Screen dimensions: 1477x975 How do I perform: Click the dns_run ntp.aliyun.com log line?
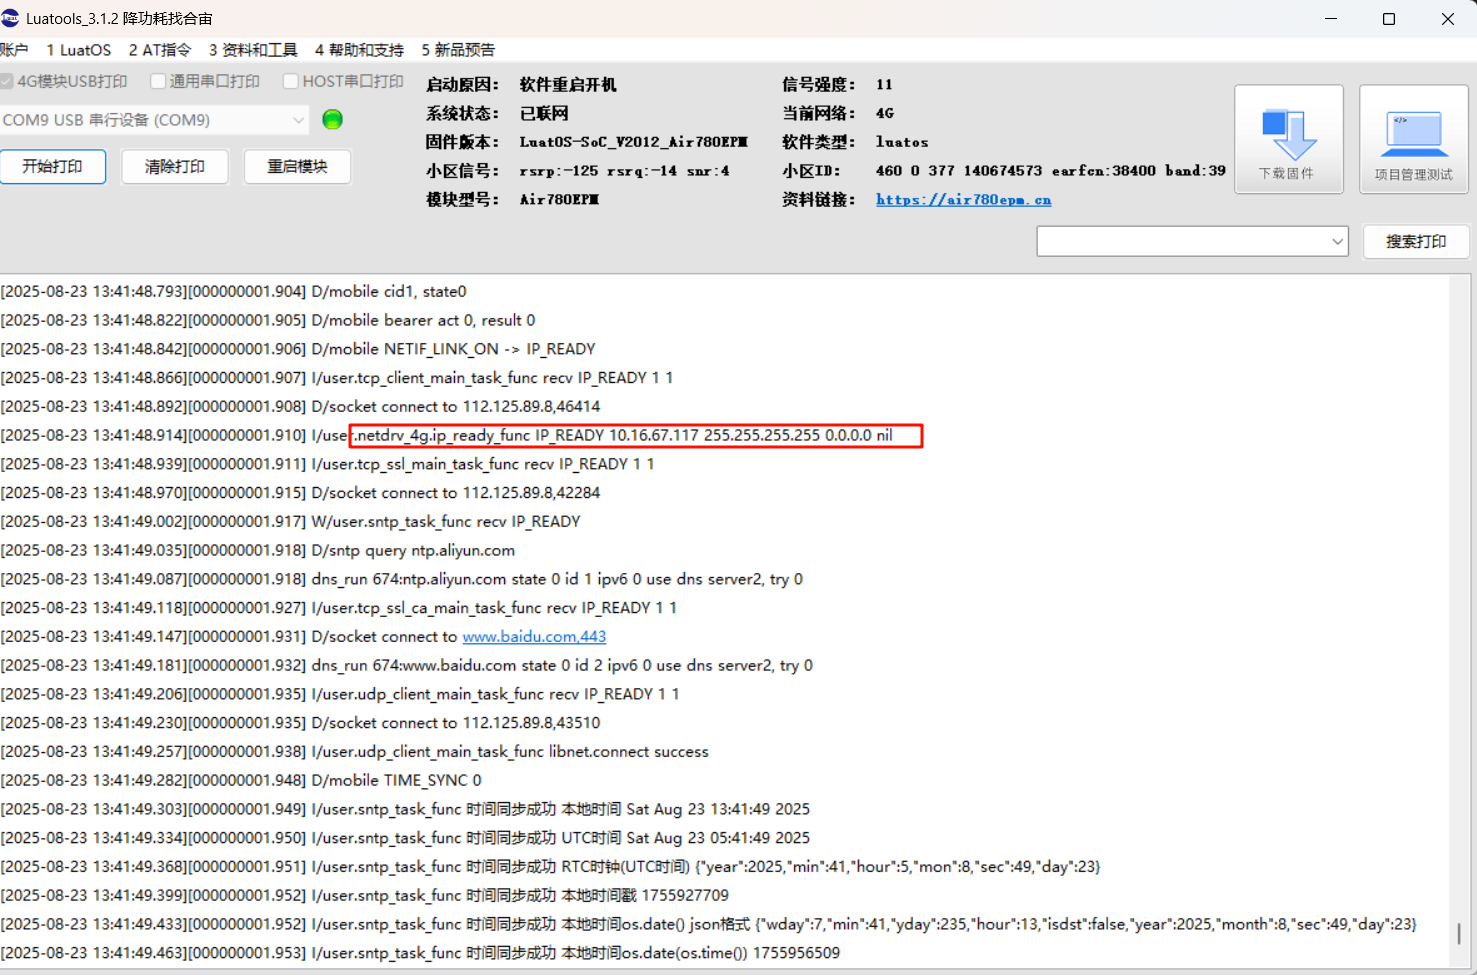pos(402,579)
